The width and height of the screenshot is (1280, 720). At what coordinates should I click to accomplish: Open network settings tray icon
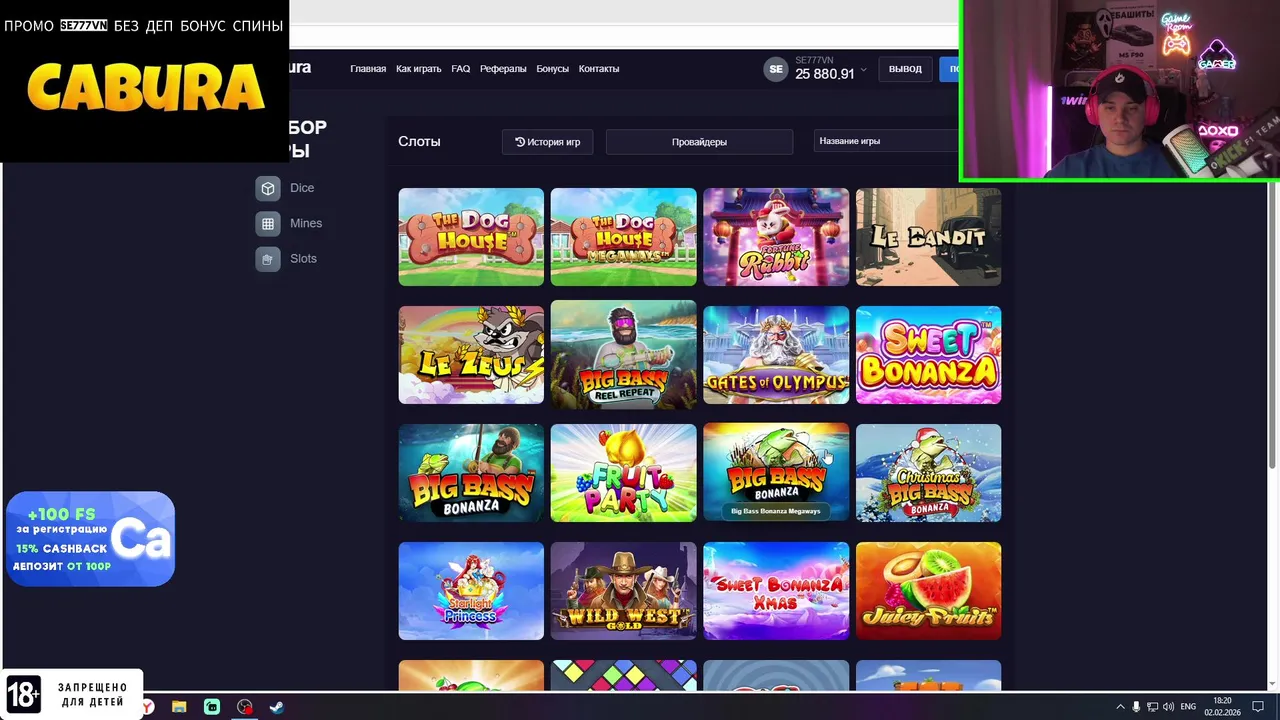[1152, 707]
